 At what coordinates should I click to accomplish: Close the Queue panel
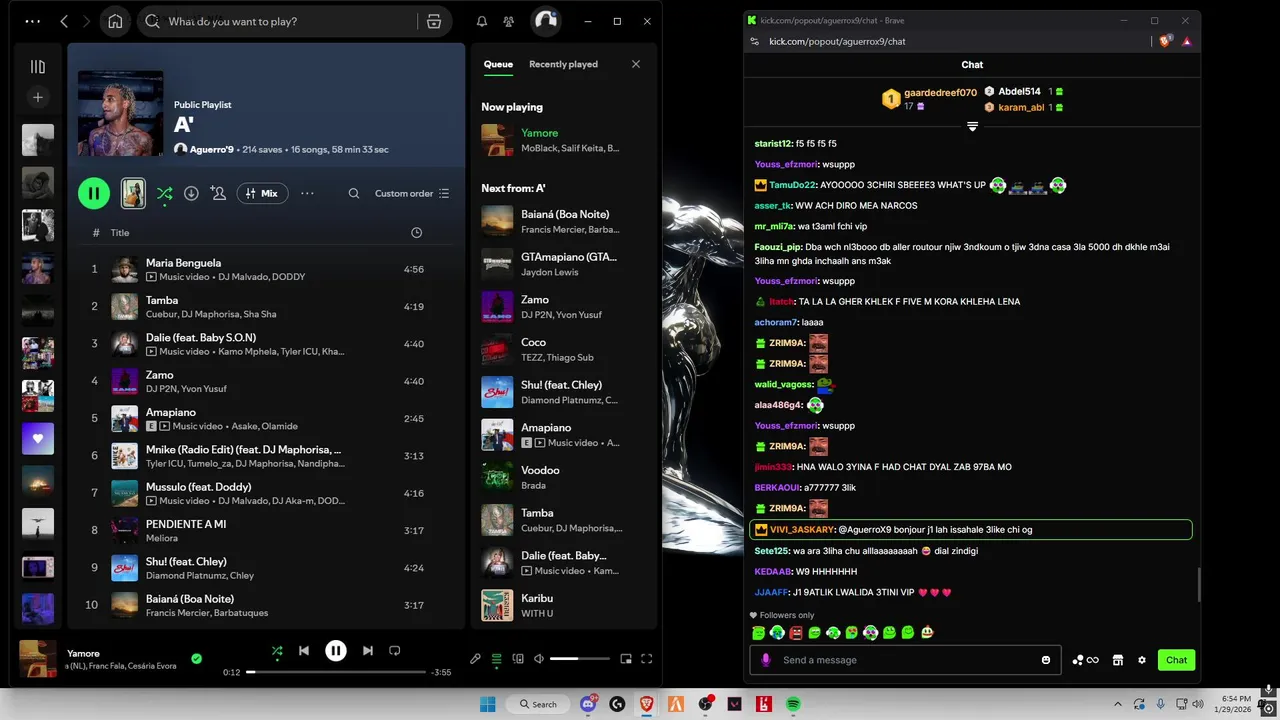coord(636,64)
